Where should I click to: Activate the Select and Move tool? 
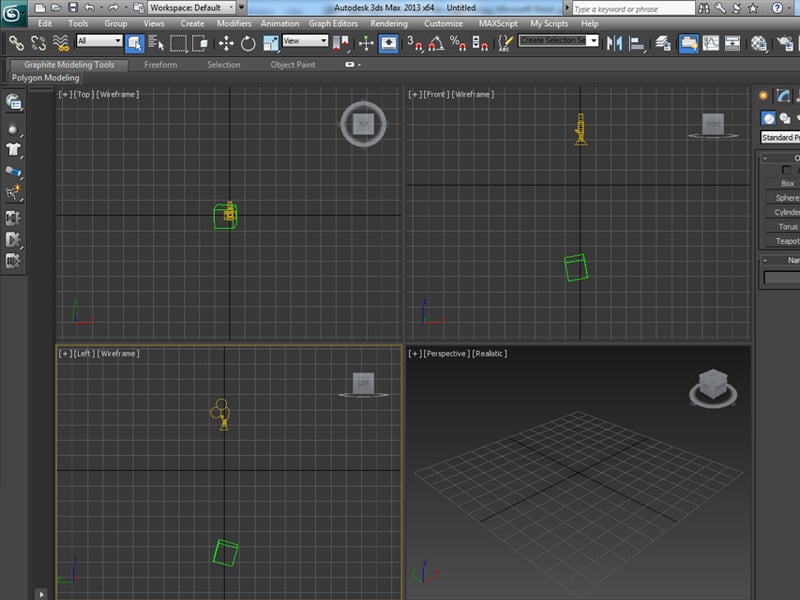tap(226, 43)
